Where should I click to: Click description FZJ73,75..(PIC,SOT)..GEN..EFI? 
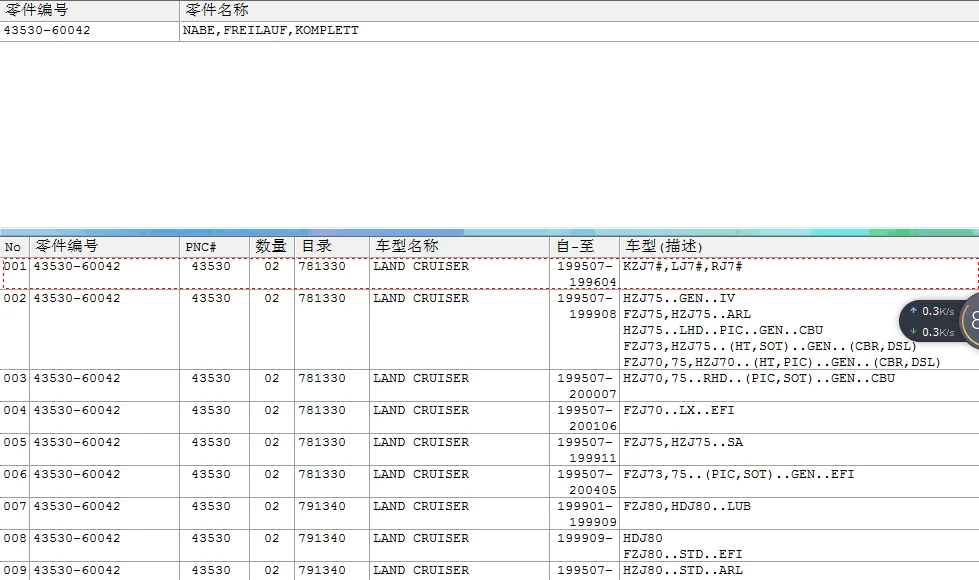[739, 474]
